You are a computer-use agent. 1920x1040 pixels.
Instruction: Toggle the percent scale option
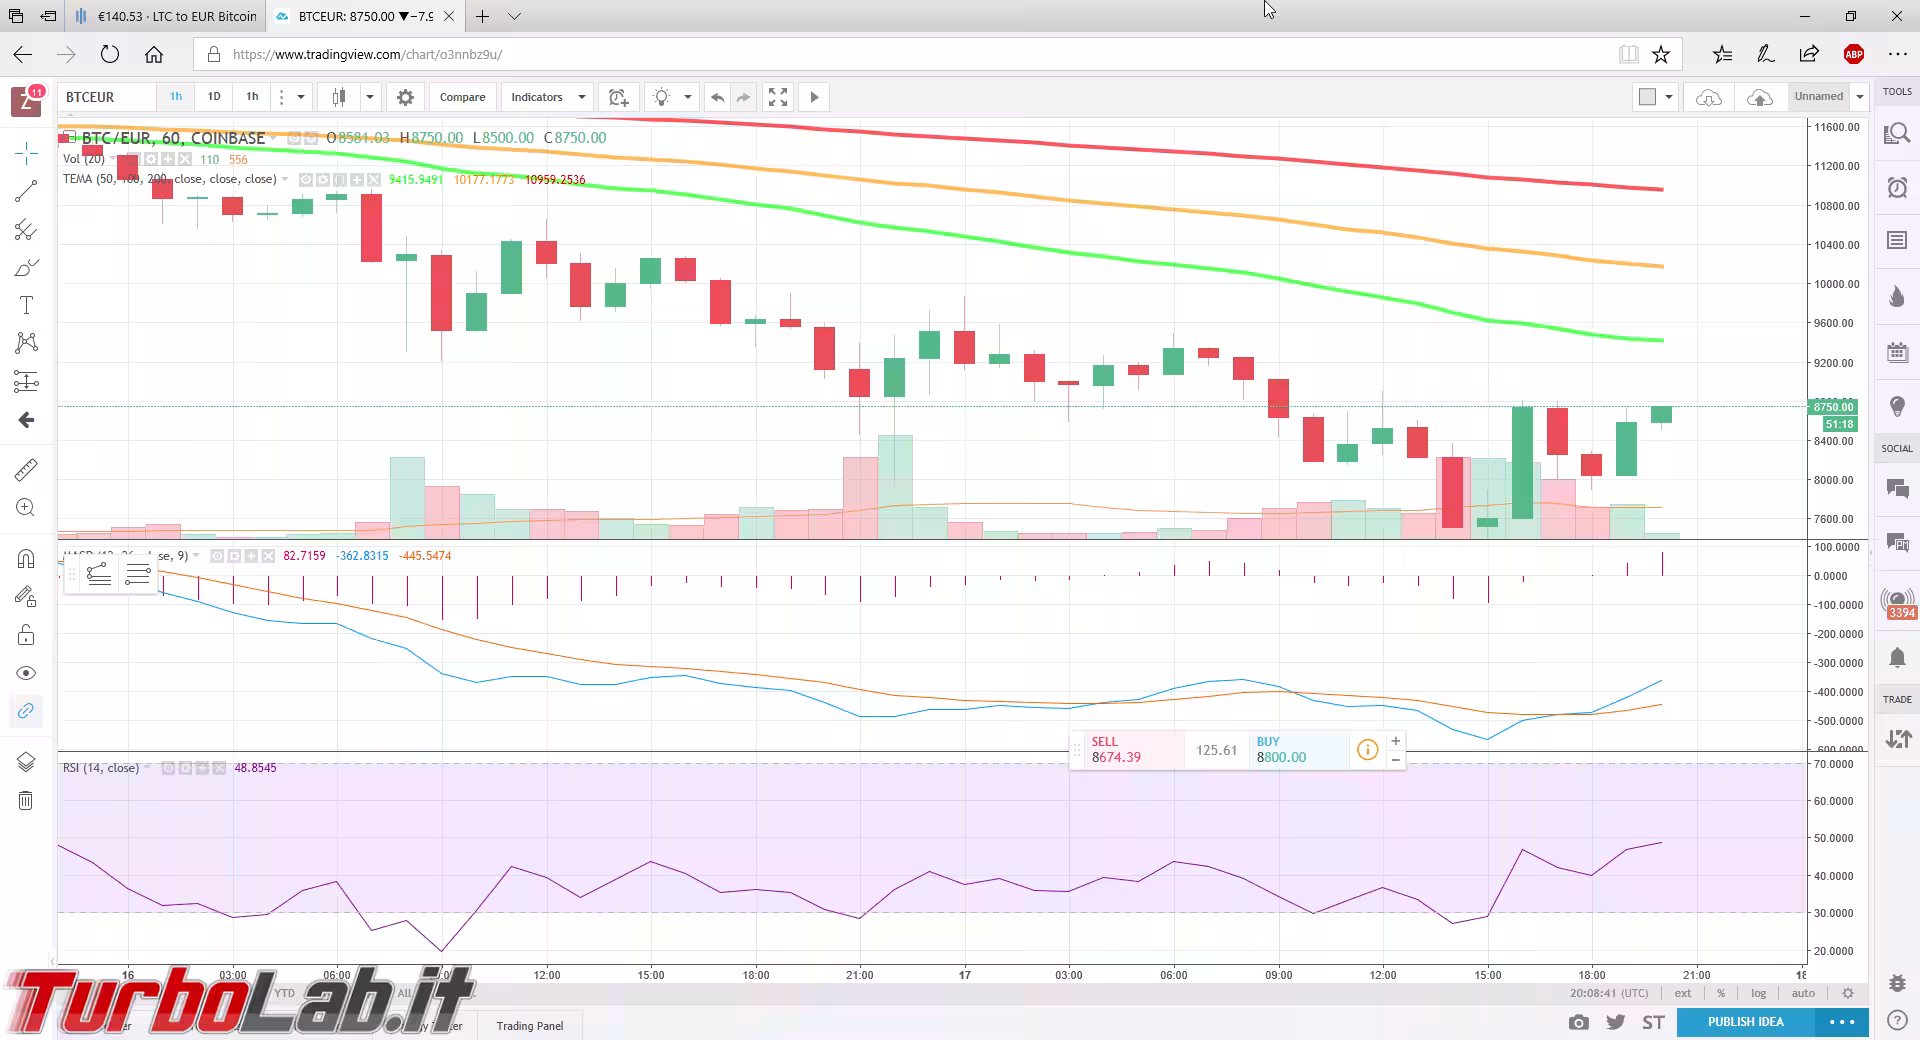[1721, 993]
